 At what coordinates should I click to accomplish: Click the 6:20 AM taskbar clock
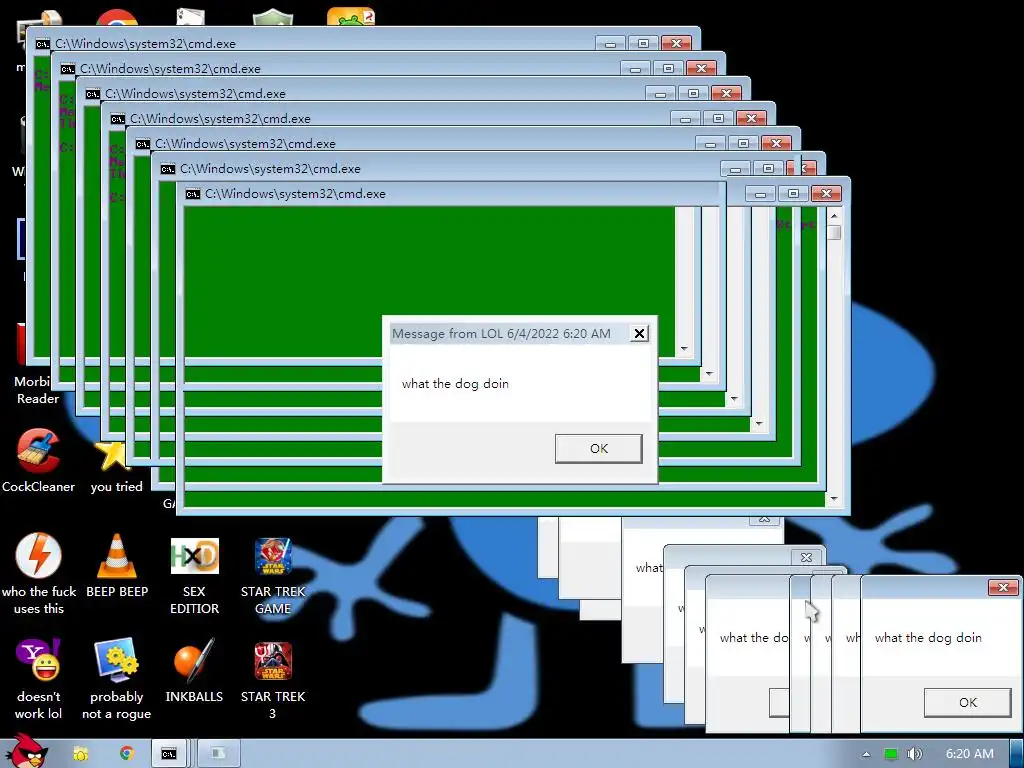[x=970, y=754]
